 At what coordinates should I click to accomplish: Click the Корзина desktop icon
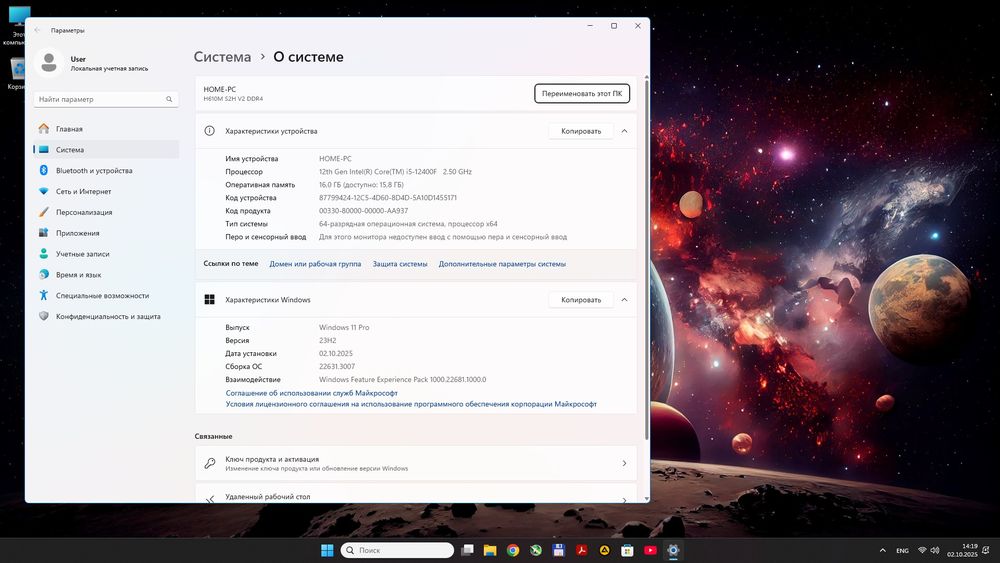pyautogui.click(x=15, y=73)
